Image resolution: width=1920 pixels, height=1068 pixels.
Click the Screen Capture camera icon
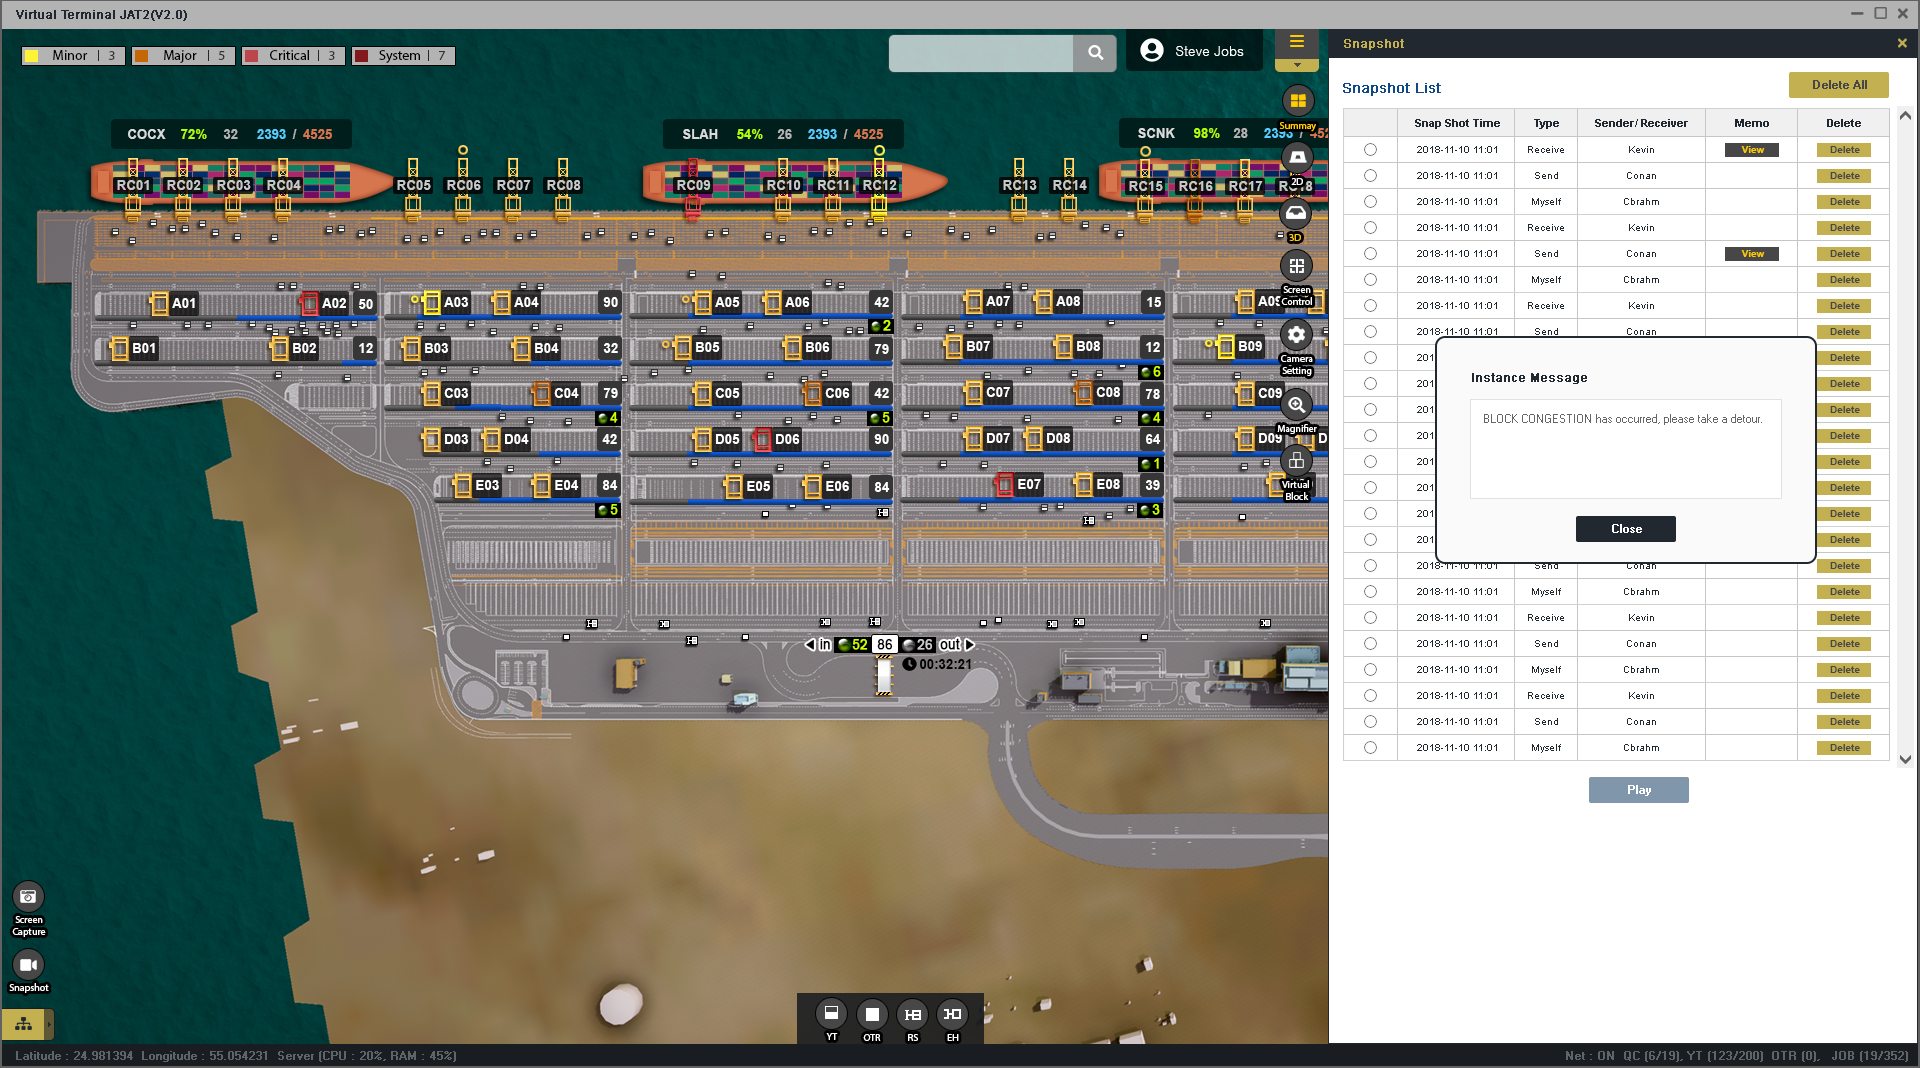pyautogui.click(x=28, y=897)
